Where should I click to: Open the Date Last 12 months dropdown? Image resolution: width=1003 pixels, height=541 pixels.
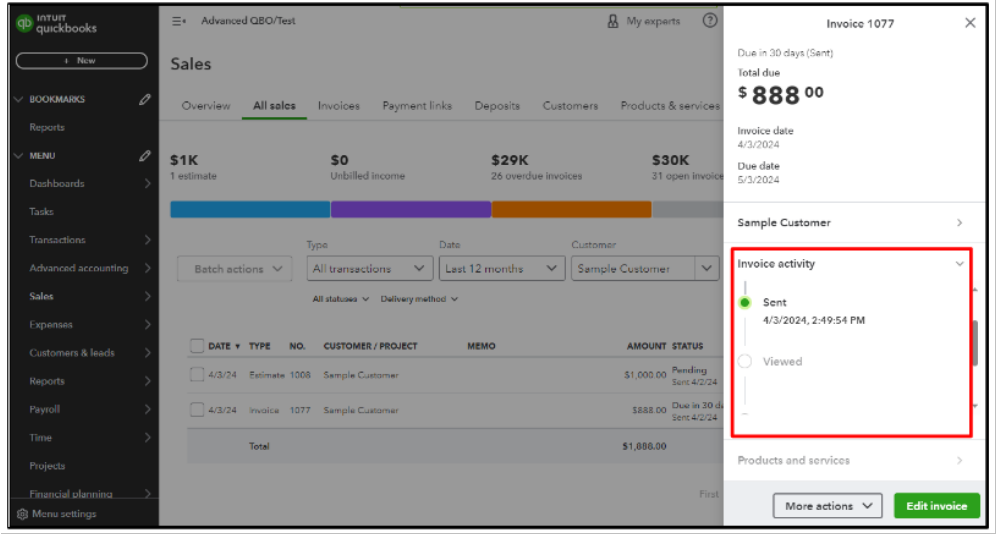coord(502,269)
